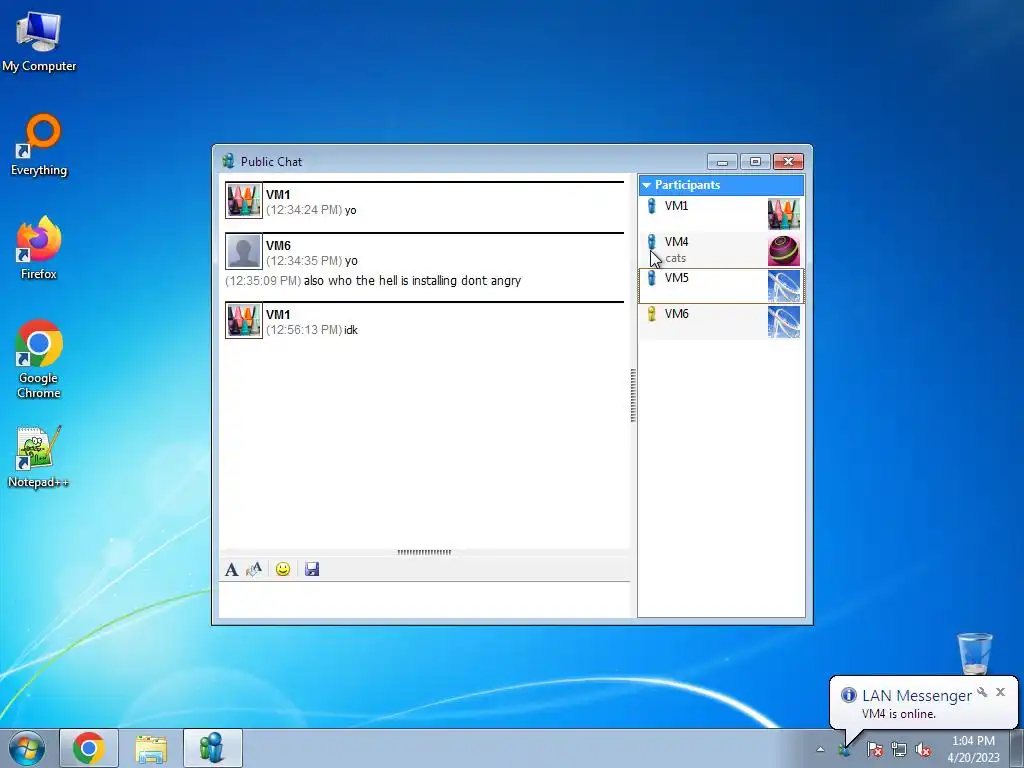Open notification balloon wrench options

pos(982,692)
